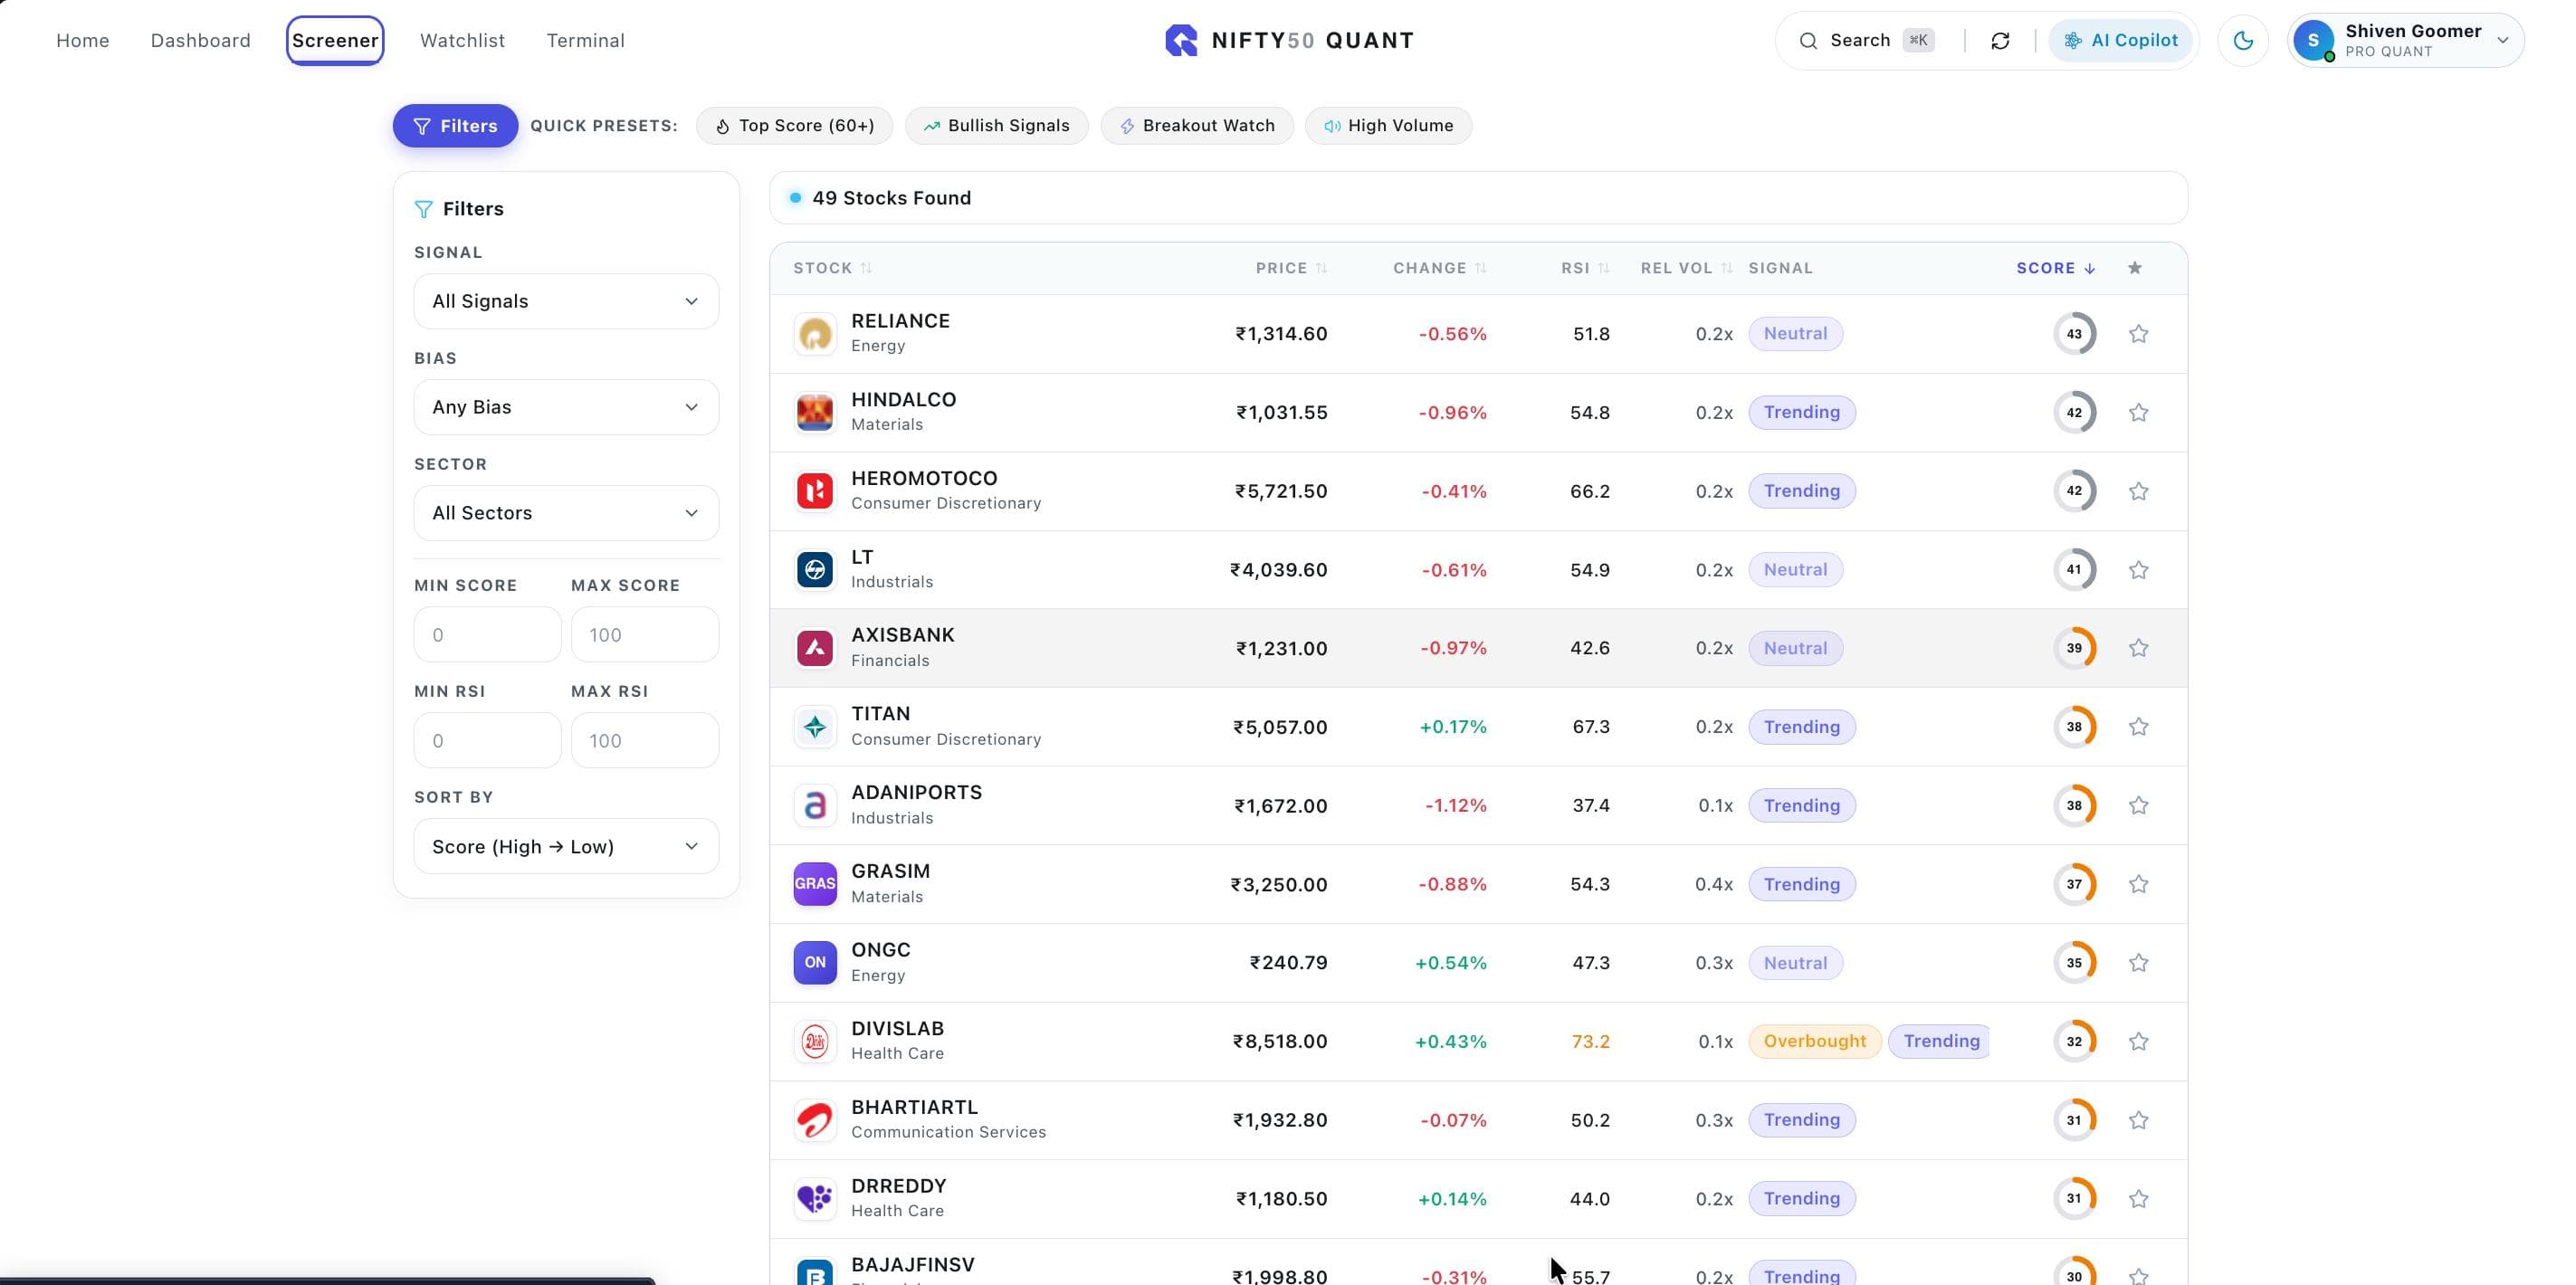Apply Bullish Signals preset
Viewport: 2576px width, 1285px height.
click(997, 126)
